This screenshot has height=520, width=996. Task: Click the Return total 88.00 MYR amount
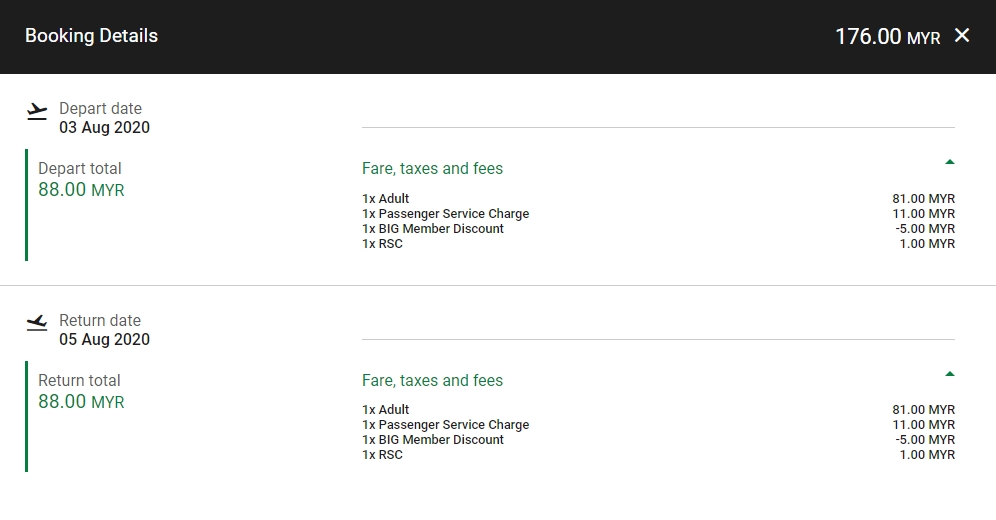[x=81, y=402]
